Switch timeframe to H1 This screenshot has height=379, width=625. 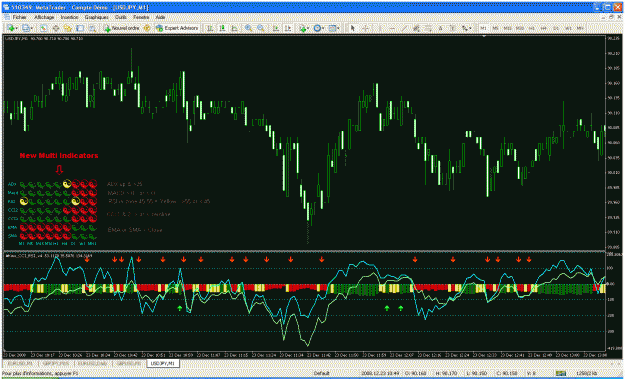point(532,28)
